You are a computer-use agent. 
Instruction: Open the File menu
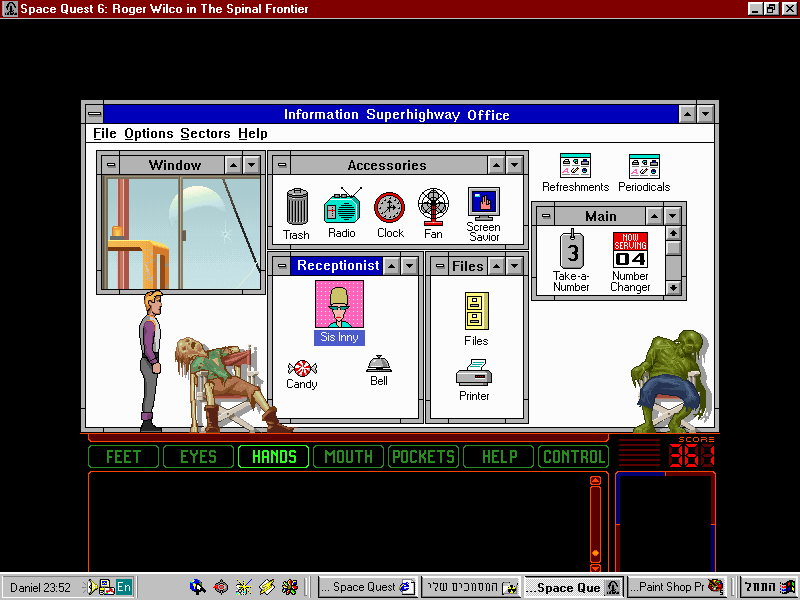click(104, 133)
